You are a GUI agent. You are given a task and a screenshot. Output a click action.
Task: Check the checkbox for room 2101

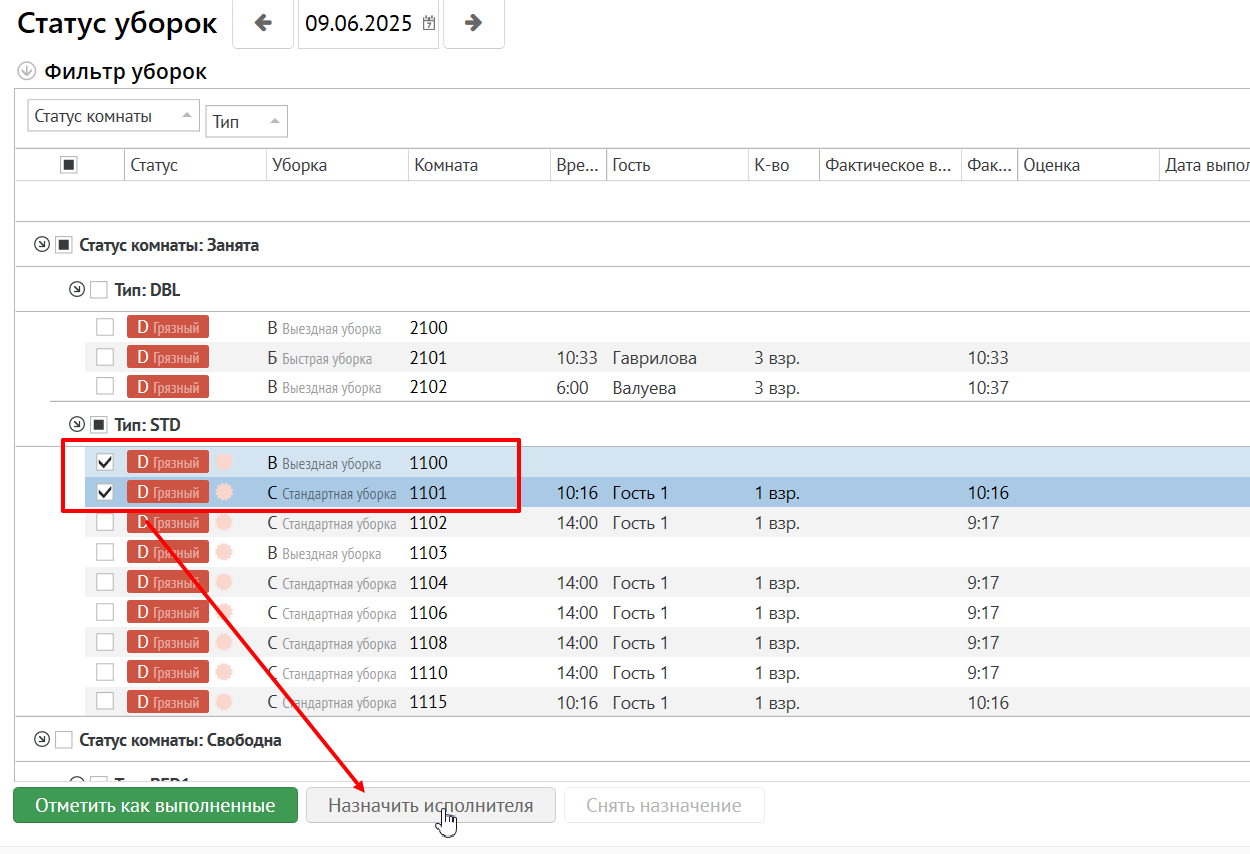pyautogui.click(x=104, y=357)
